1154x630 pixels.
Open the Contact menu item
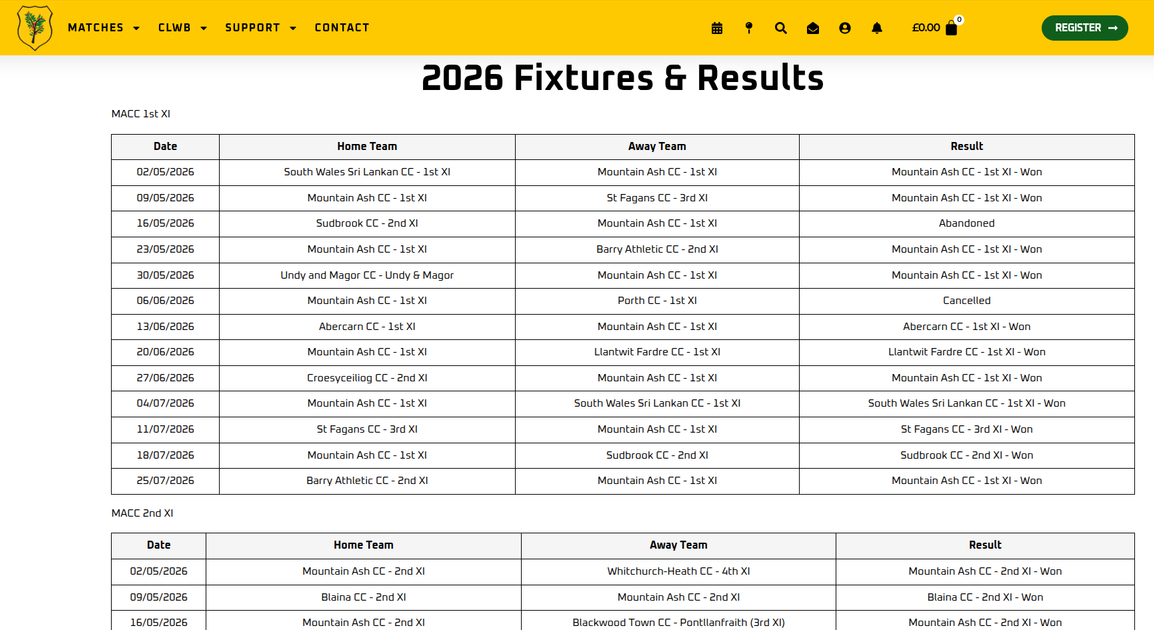pos(342,28)
